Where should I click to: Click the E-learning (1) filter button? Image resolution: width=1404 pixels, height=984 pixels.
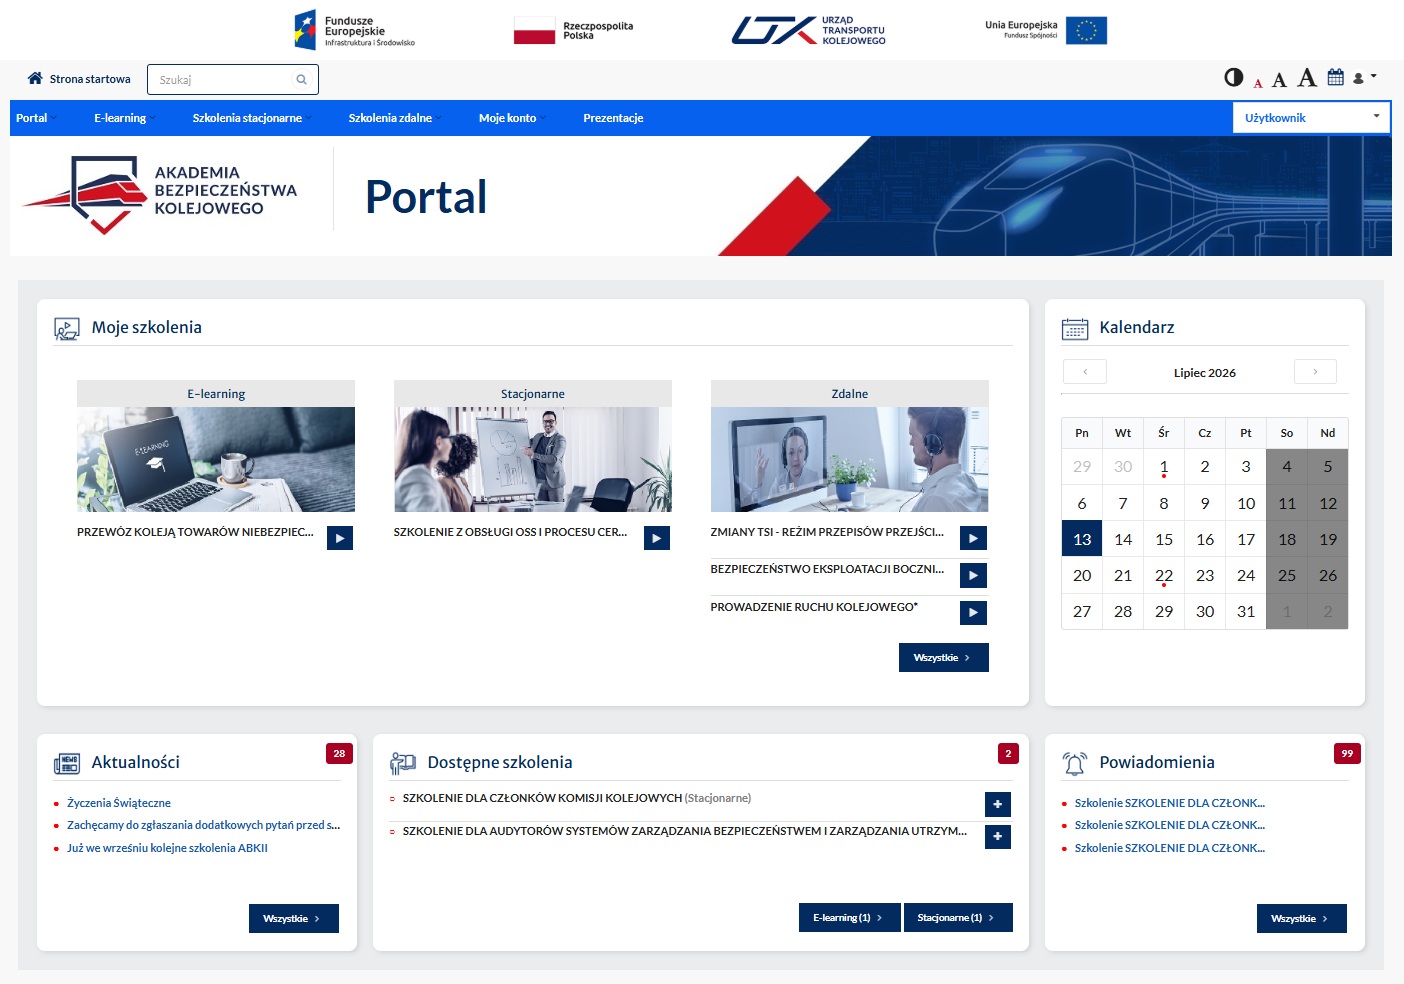(x=850, y=918)
